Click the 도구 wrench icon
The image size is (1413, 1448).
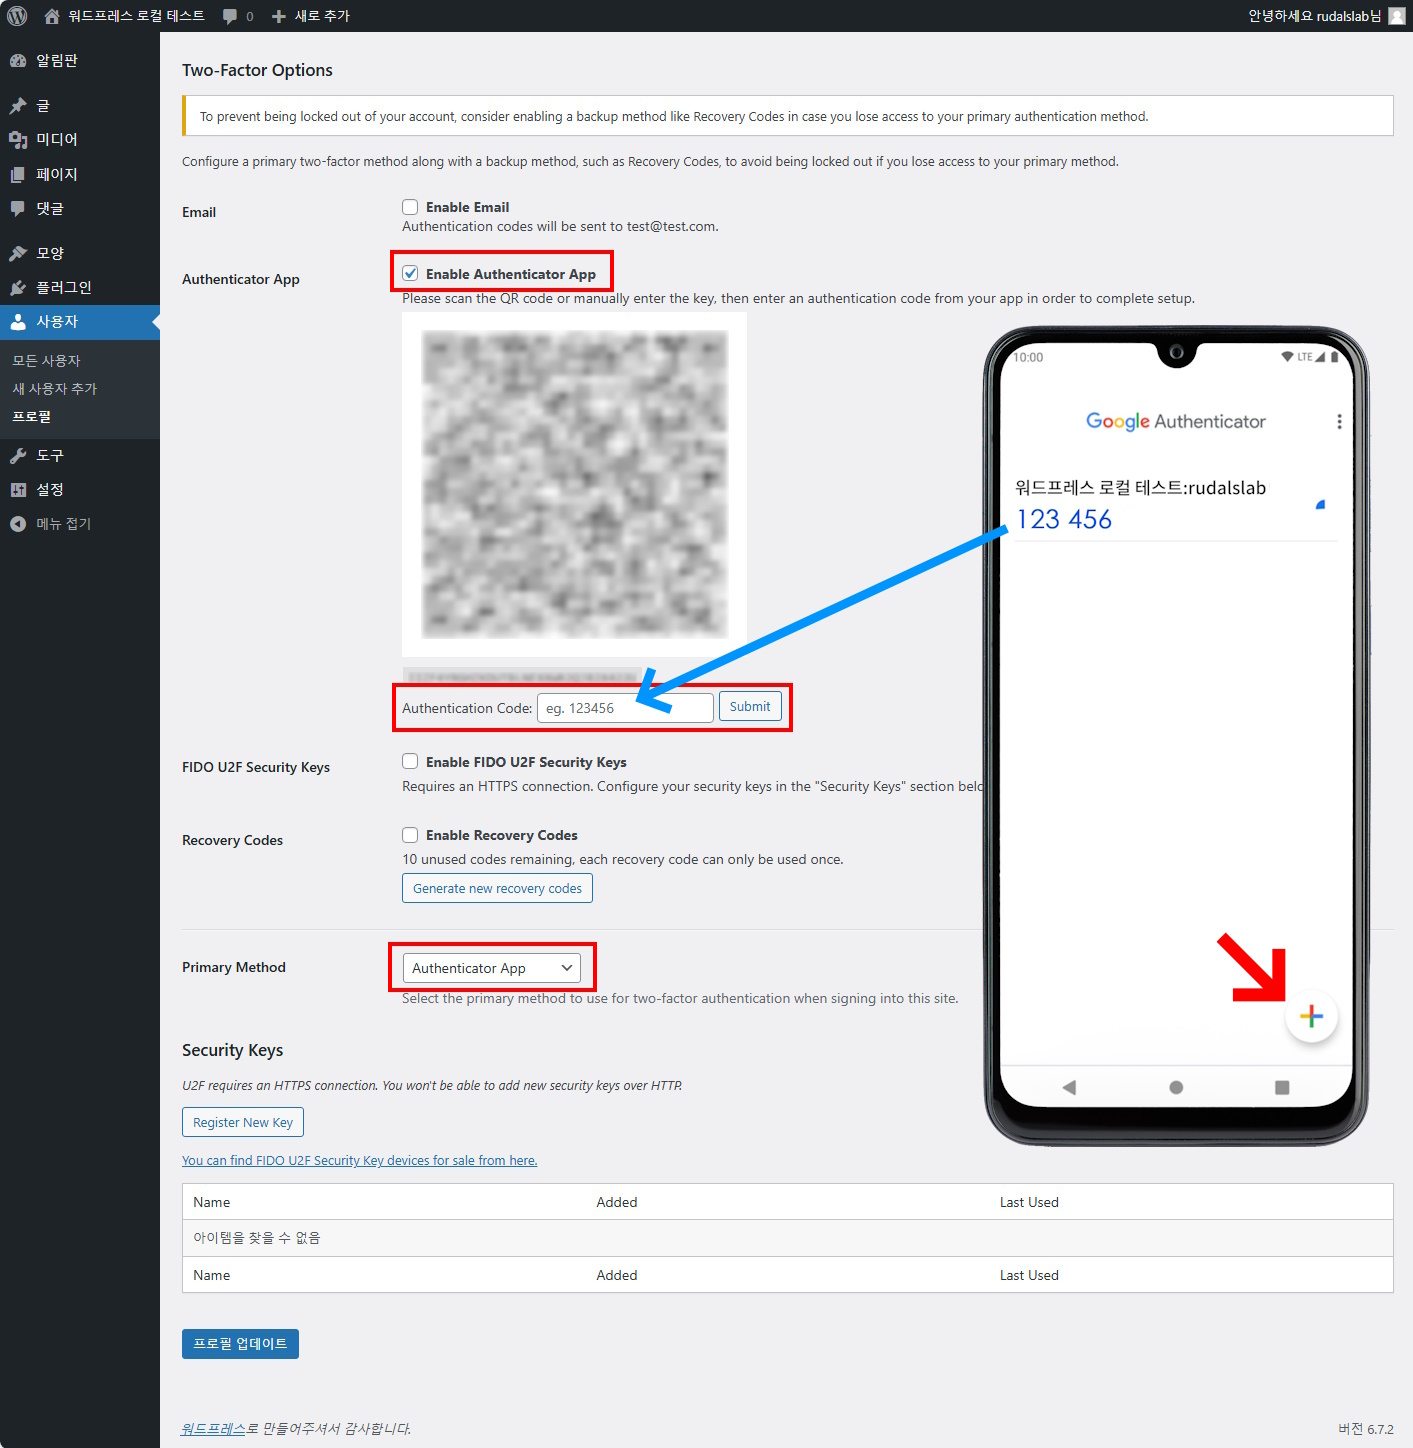(x=18, y=455)
